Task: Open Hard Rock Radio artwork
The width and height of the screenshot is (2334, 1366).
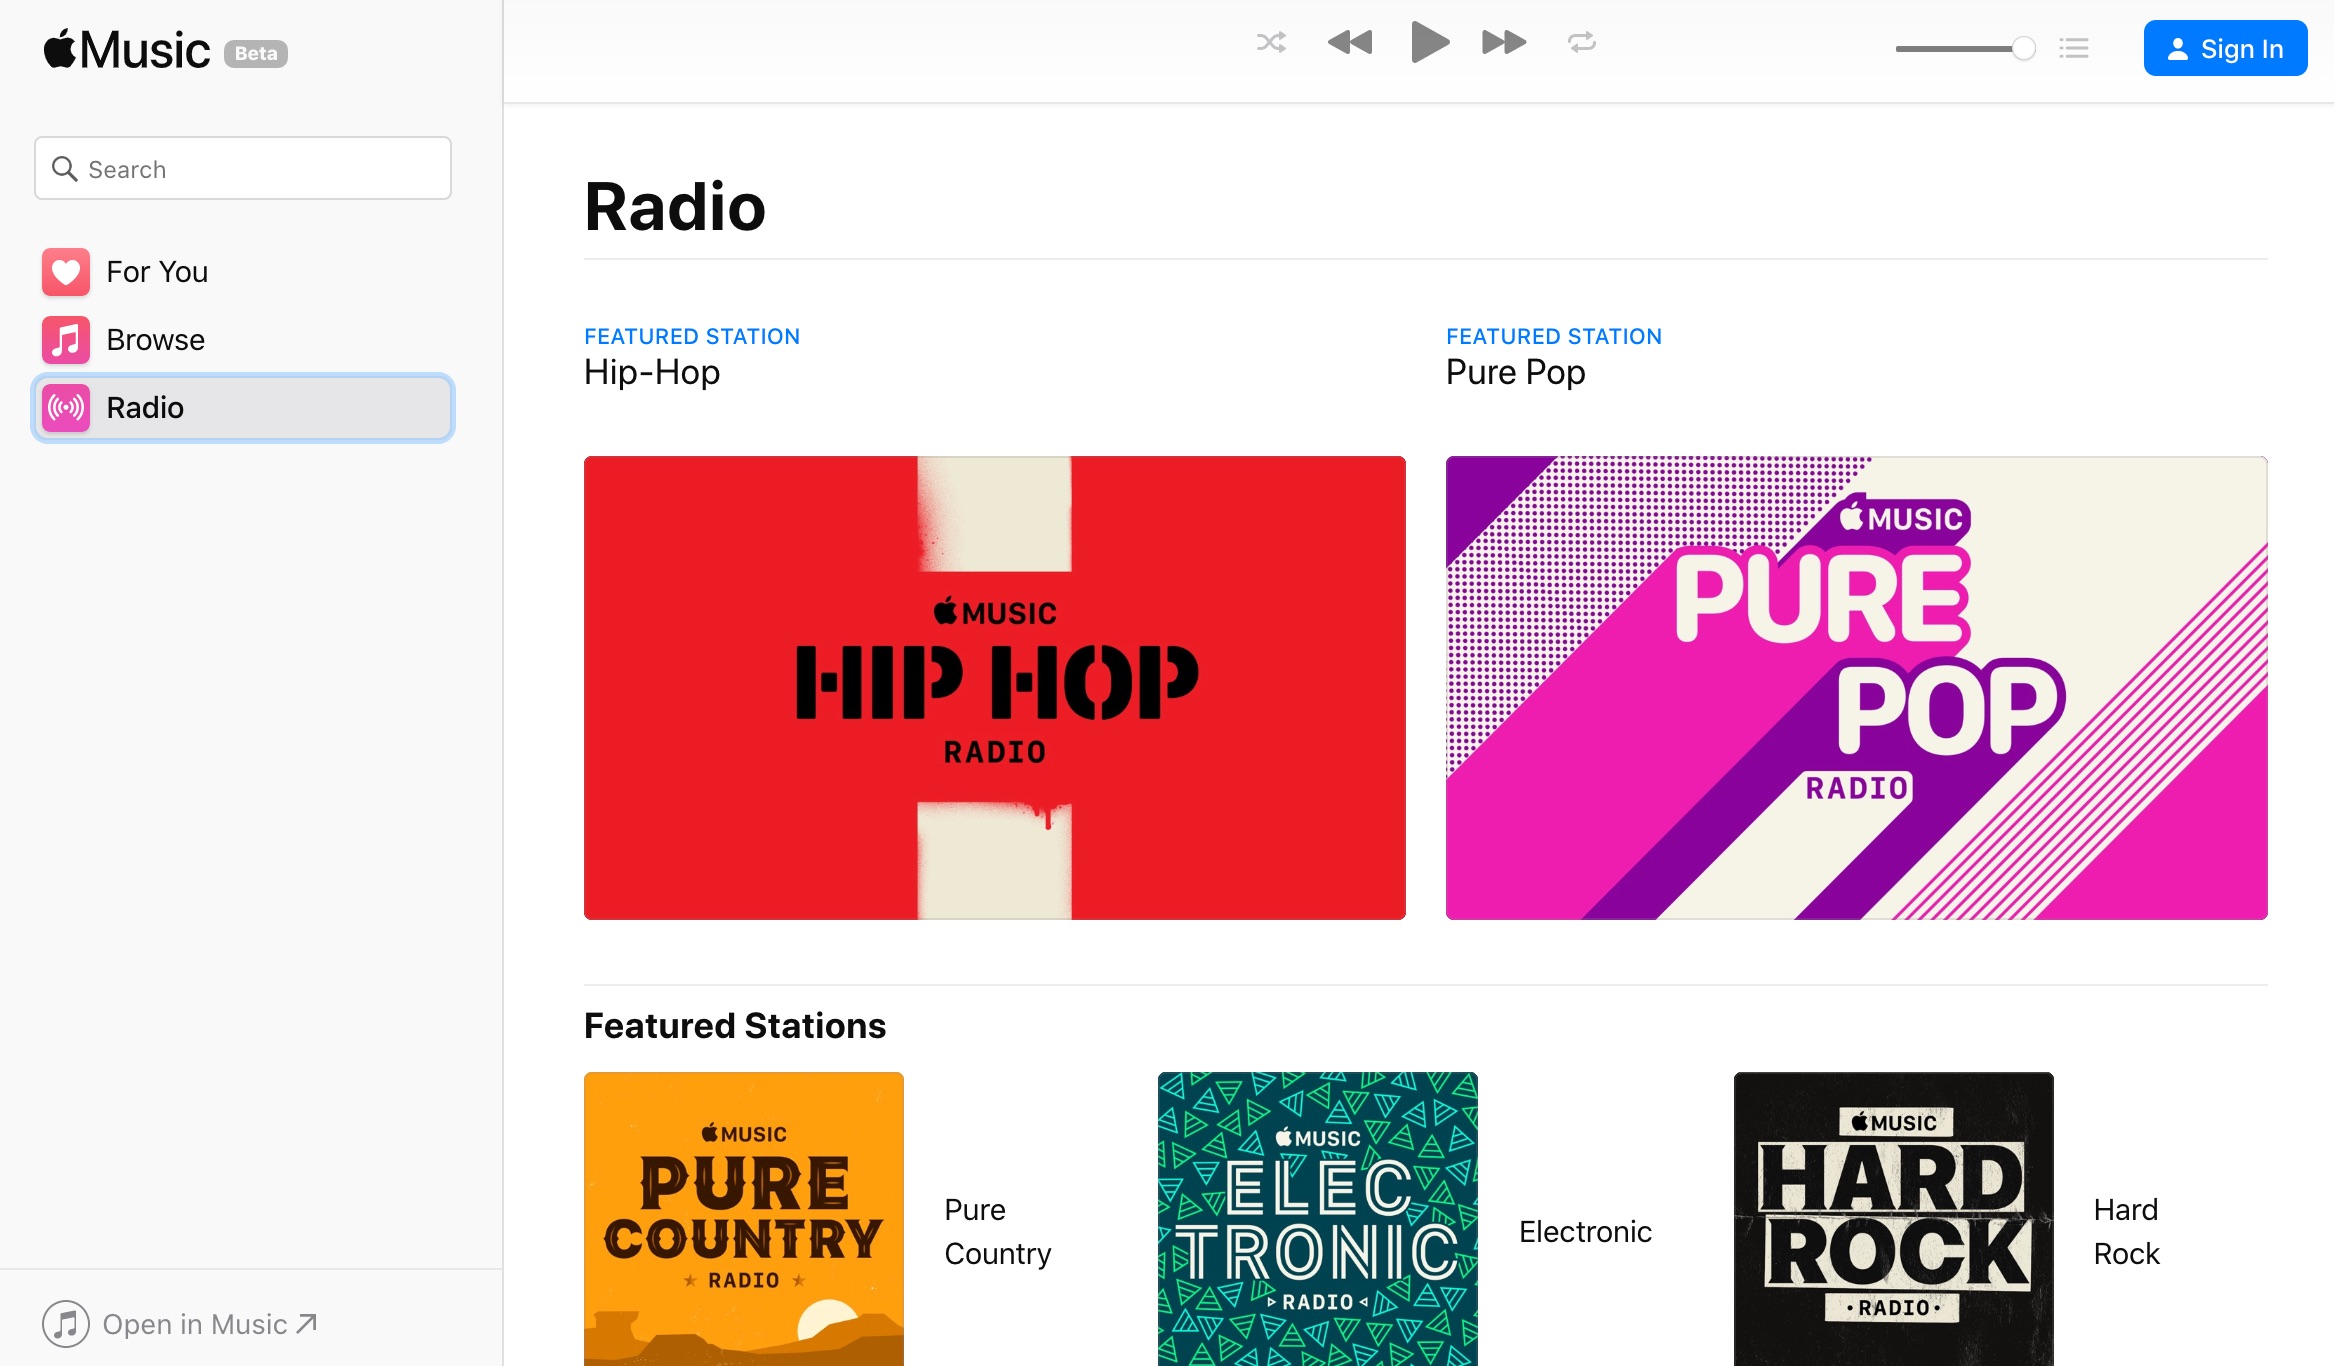Action: (1894, 1219)
